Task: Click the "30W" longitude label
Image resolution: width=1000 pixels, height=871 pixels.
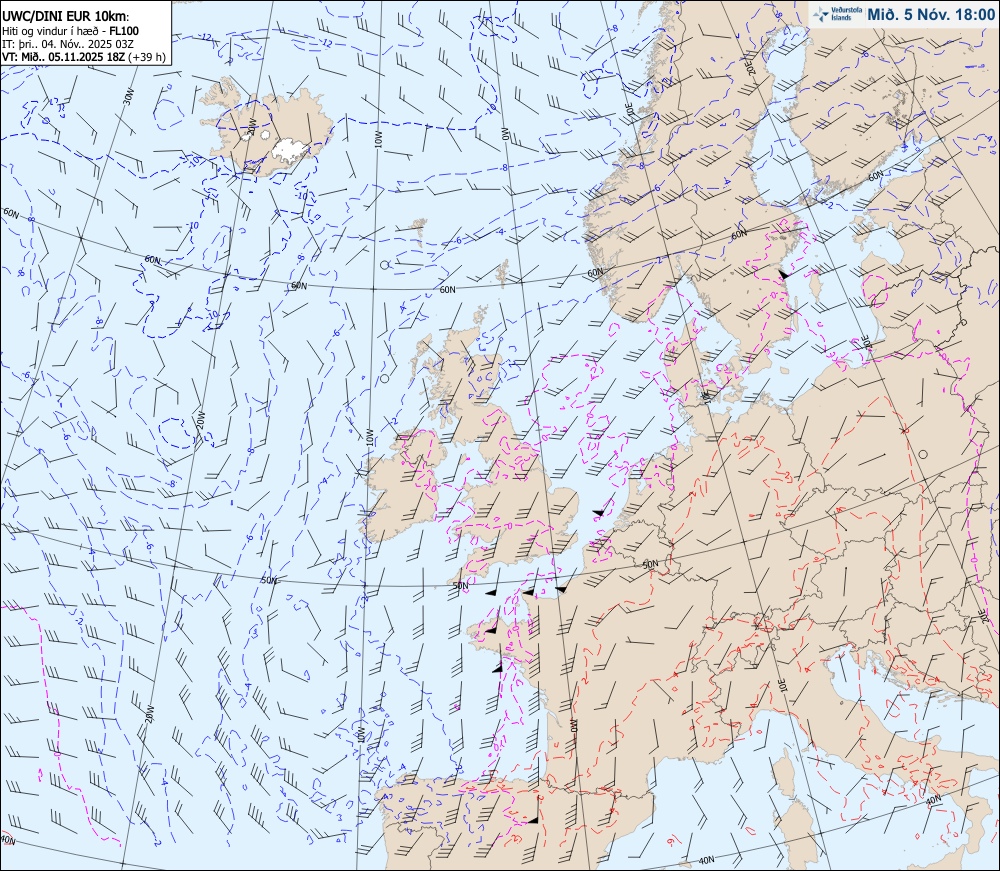Action: pos(128,97)
